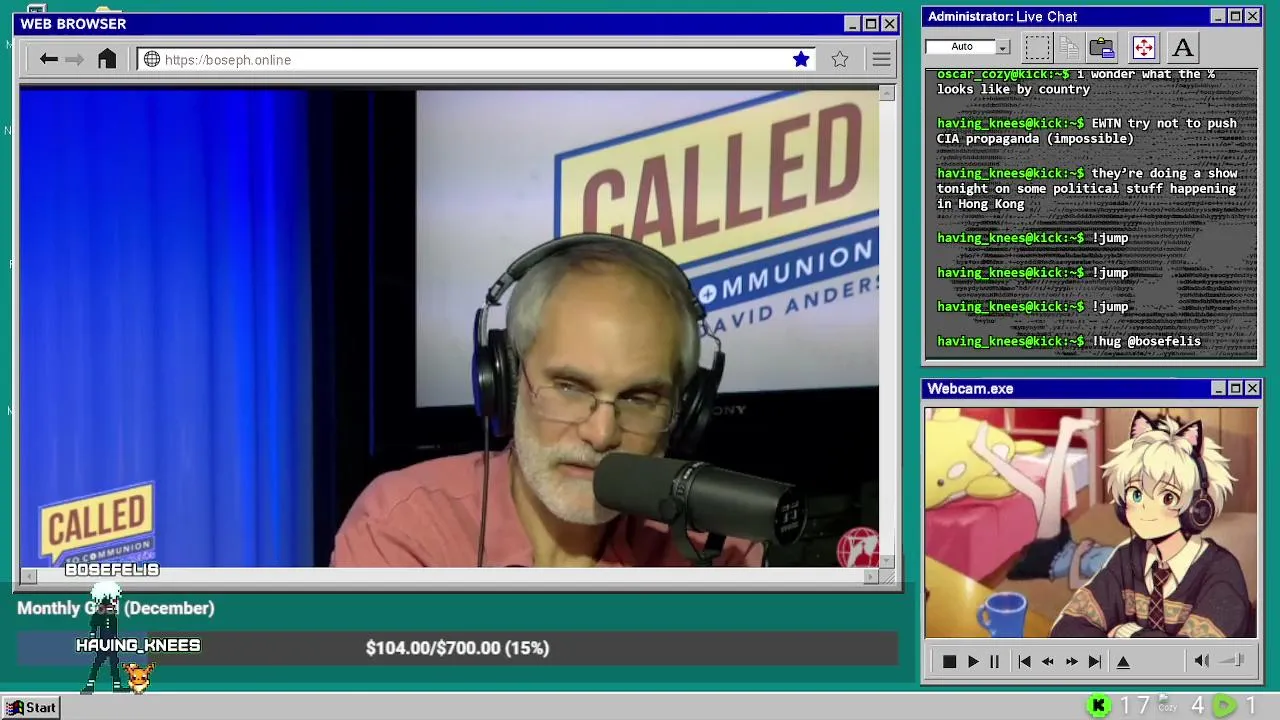The image size is (1280, 720).
Task: Click 'EWTN try not to push' chat message
Action: pyautogui.click(x=1086, y=131)
